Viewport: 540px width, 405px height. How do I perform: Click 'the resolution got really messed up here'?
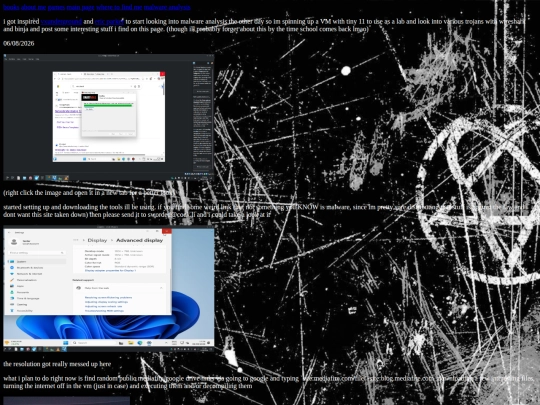[x=57, y=364]
